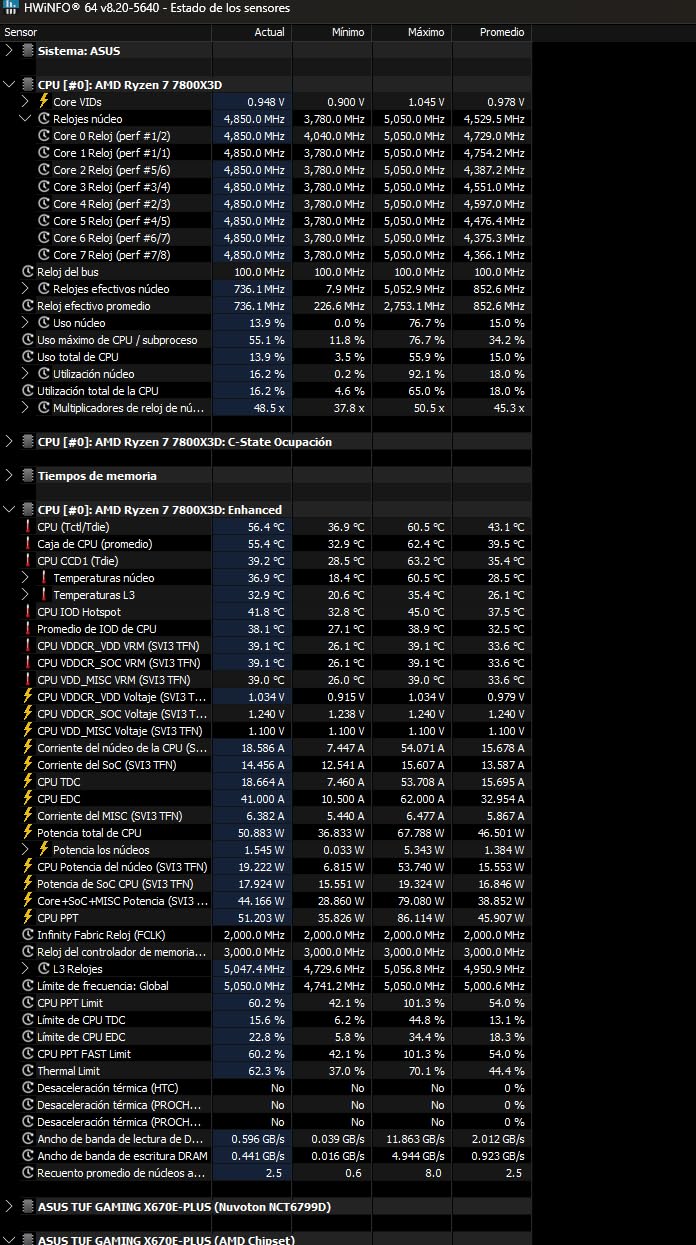The image size is (696, 1245).
Task: Select the Límite de frecuencia: Global row
Action: (266, 985)
